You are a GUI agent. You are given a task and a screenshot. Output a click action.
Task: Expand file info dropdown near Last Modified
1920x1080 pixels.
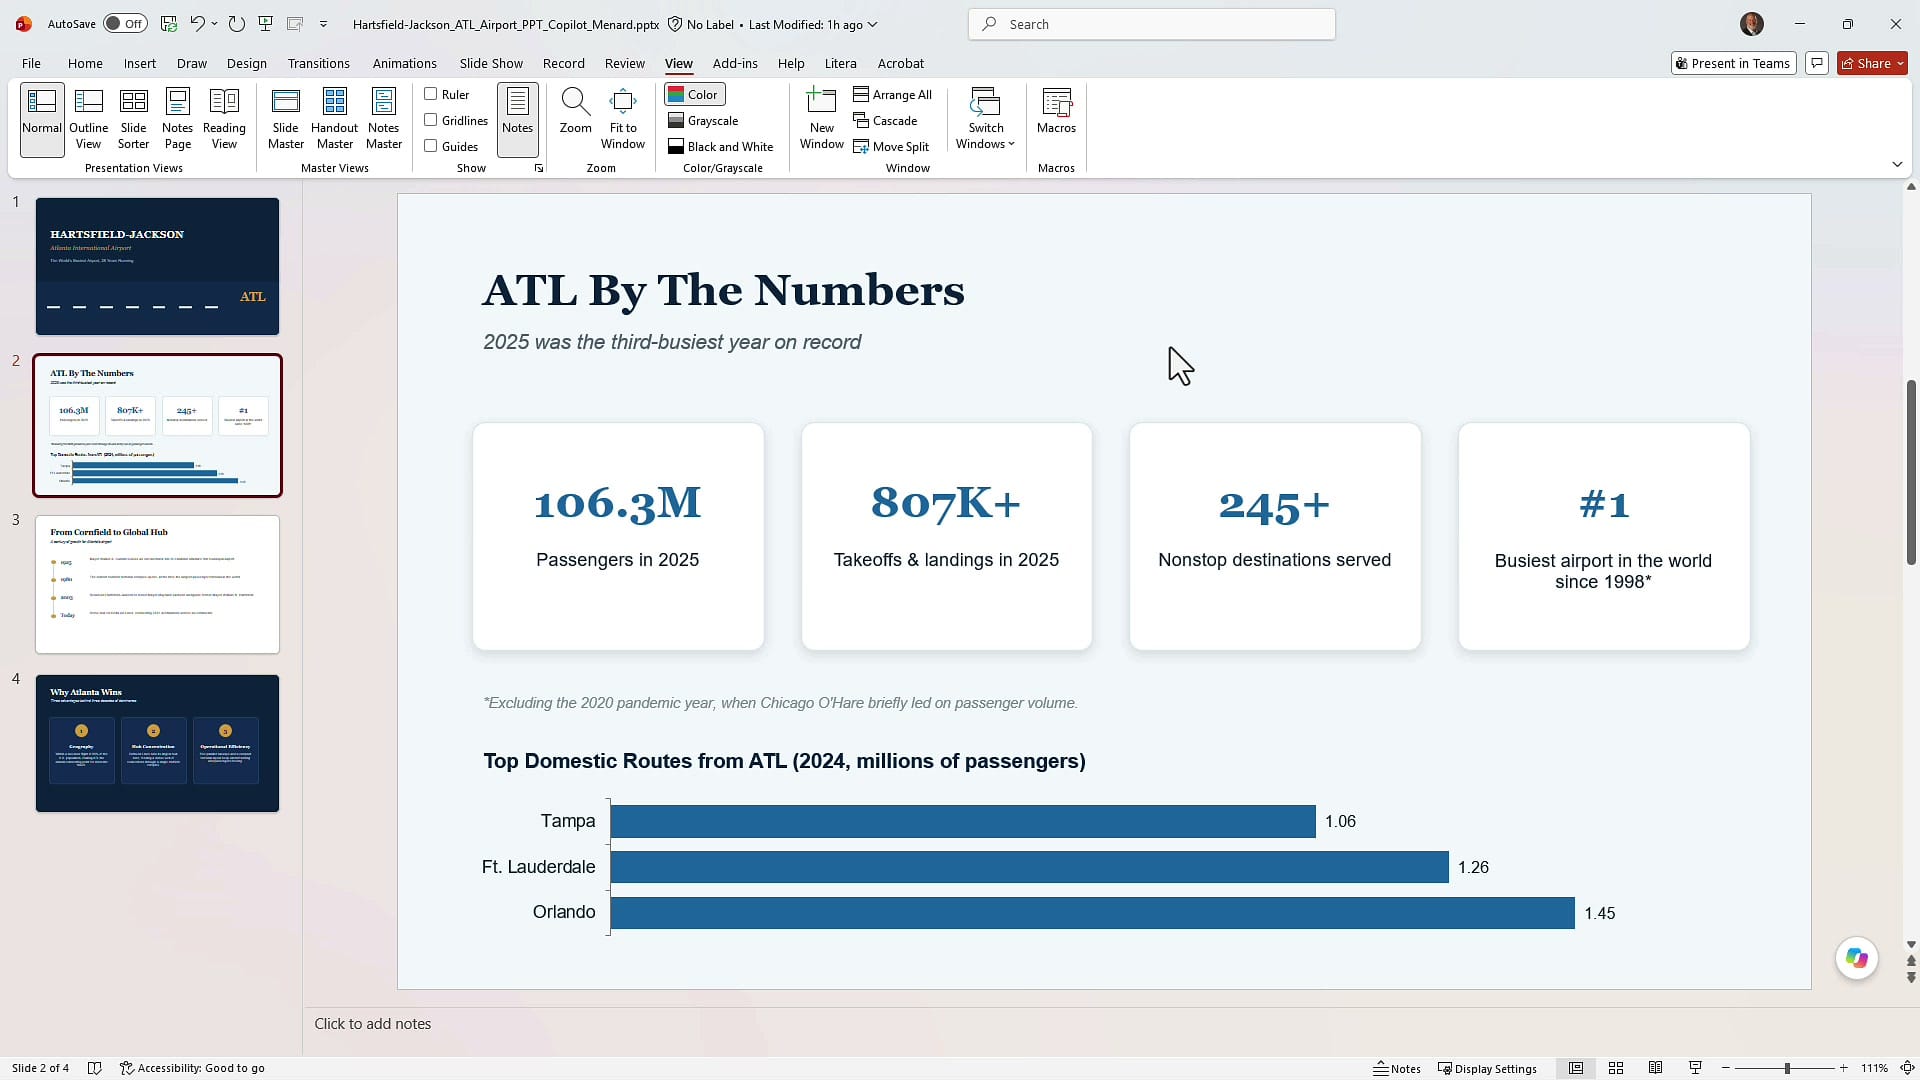(x=872, y=24)
